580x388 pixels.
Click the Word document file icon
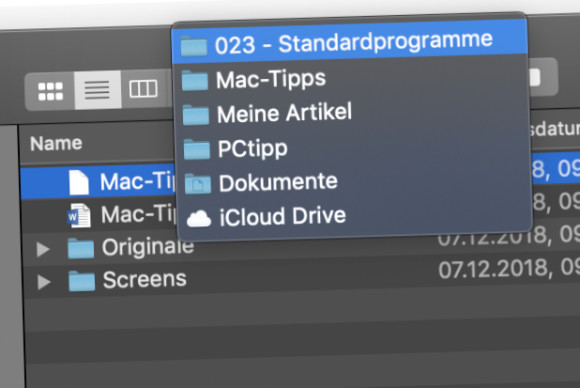coord(79,215)
